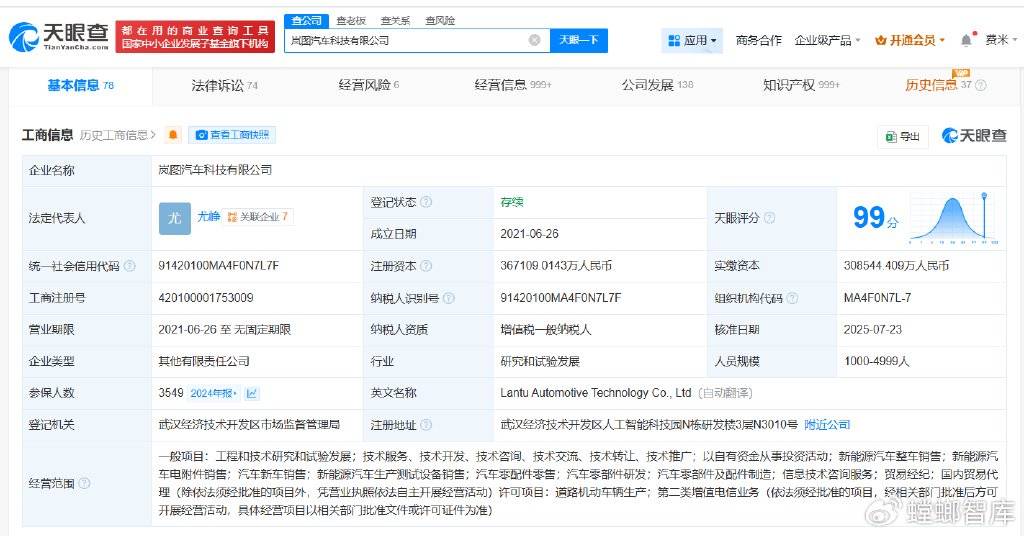The image size is (1024, 536).
Task: Click the orange alert bell beside 历史工商信息
Action: (173, 134)
